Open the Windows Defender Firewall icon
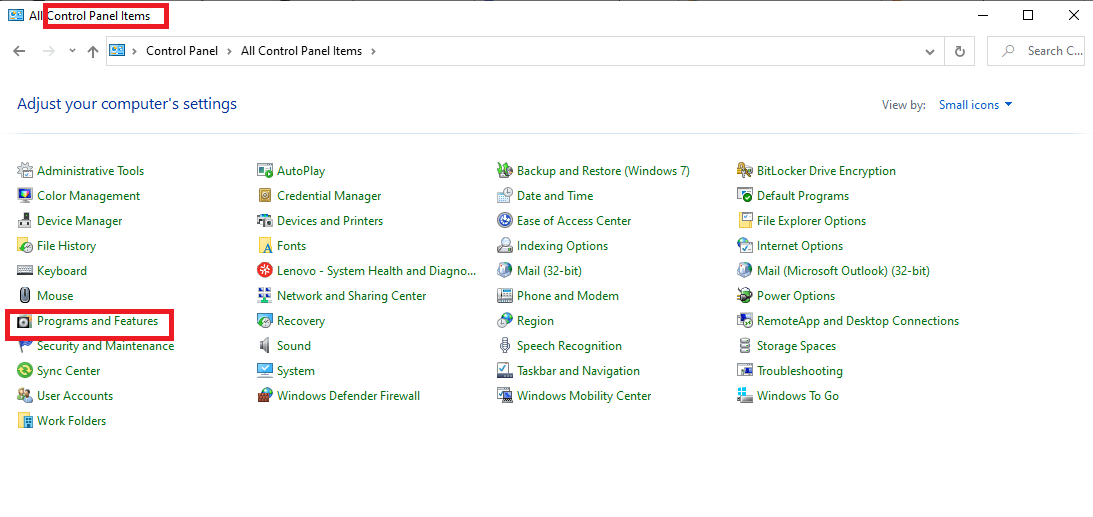1093x517 pixels. point(265,396)
